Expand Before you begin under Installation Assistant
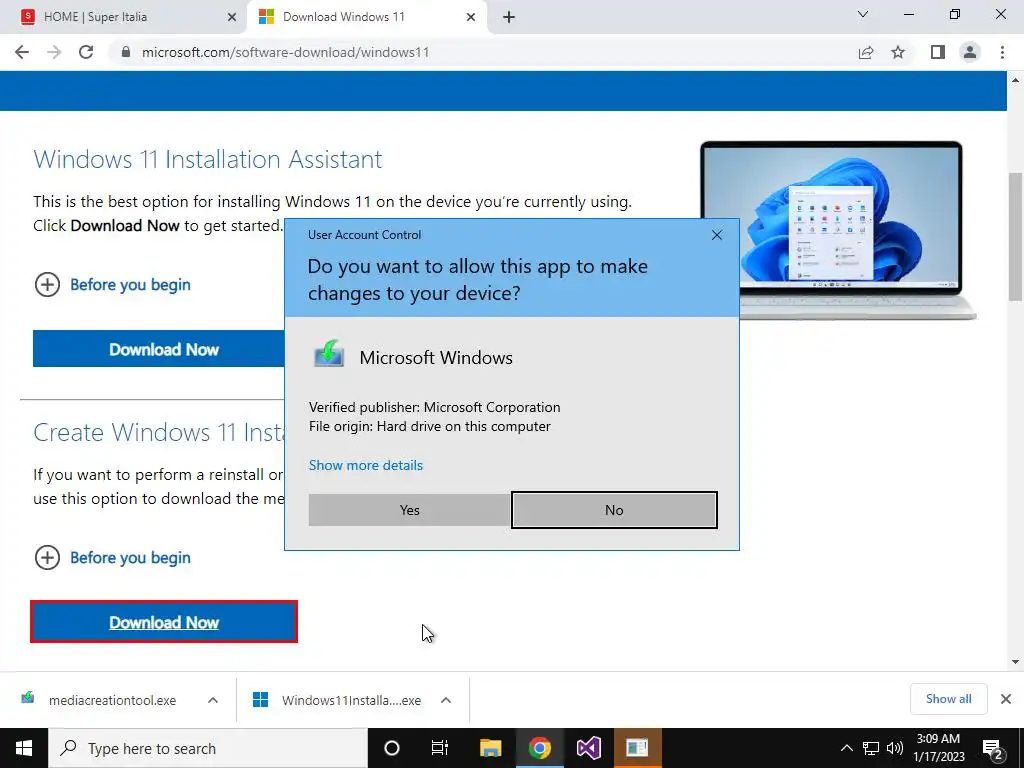1024x768 pixels. click(x=112, y=285)
